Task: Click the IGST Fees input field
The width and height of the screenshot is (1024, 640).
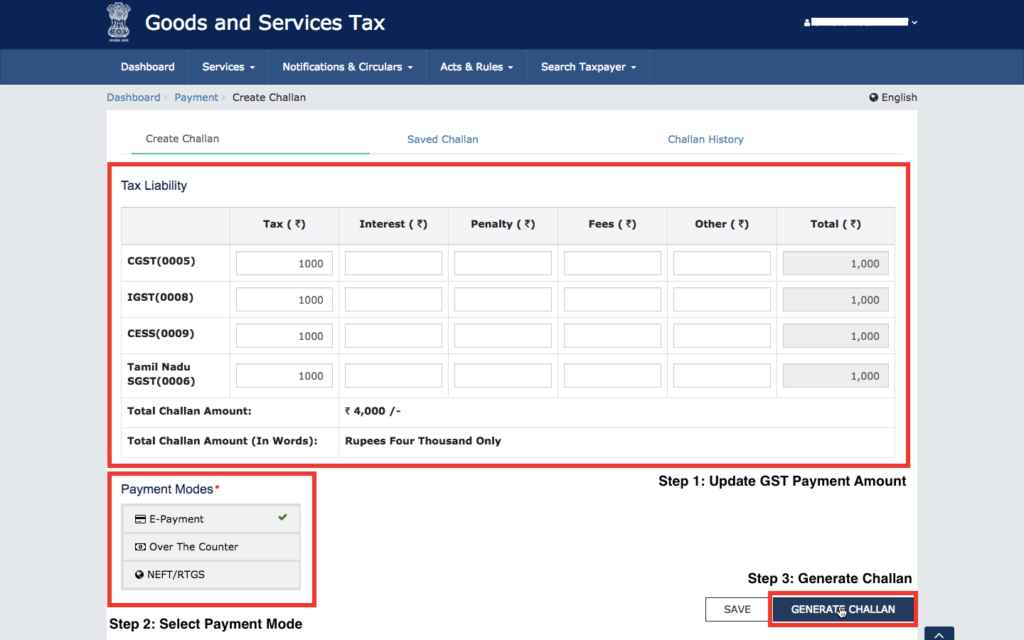Action: point(613,300)
